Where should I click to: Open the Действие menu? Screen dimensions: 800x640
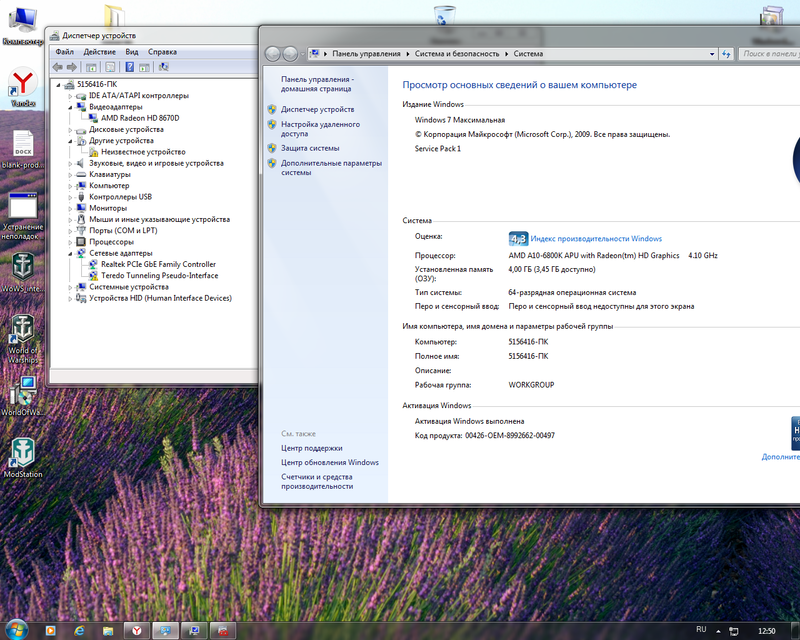pyautogui.click(x=99, y=51)
